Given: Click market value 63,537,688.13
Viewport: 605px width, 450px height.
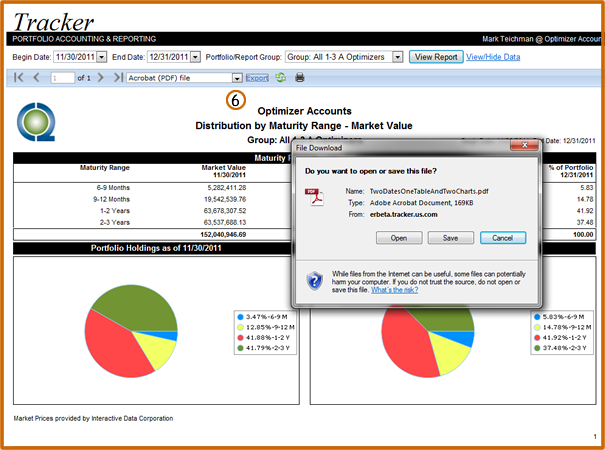Looking at the screenshot, I should pyautogui.click(x=225, y=222).
